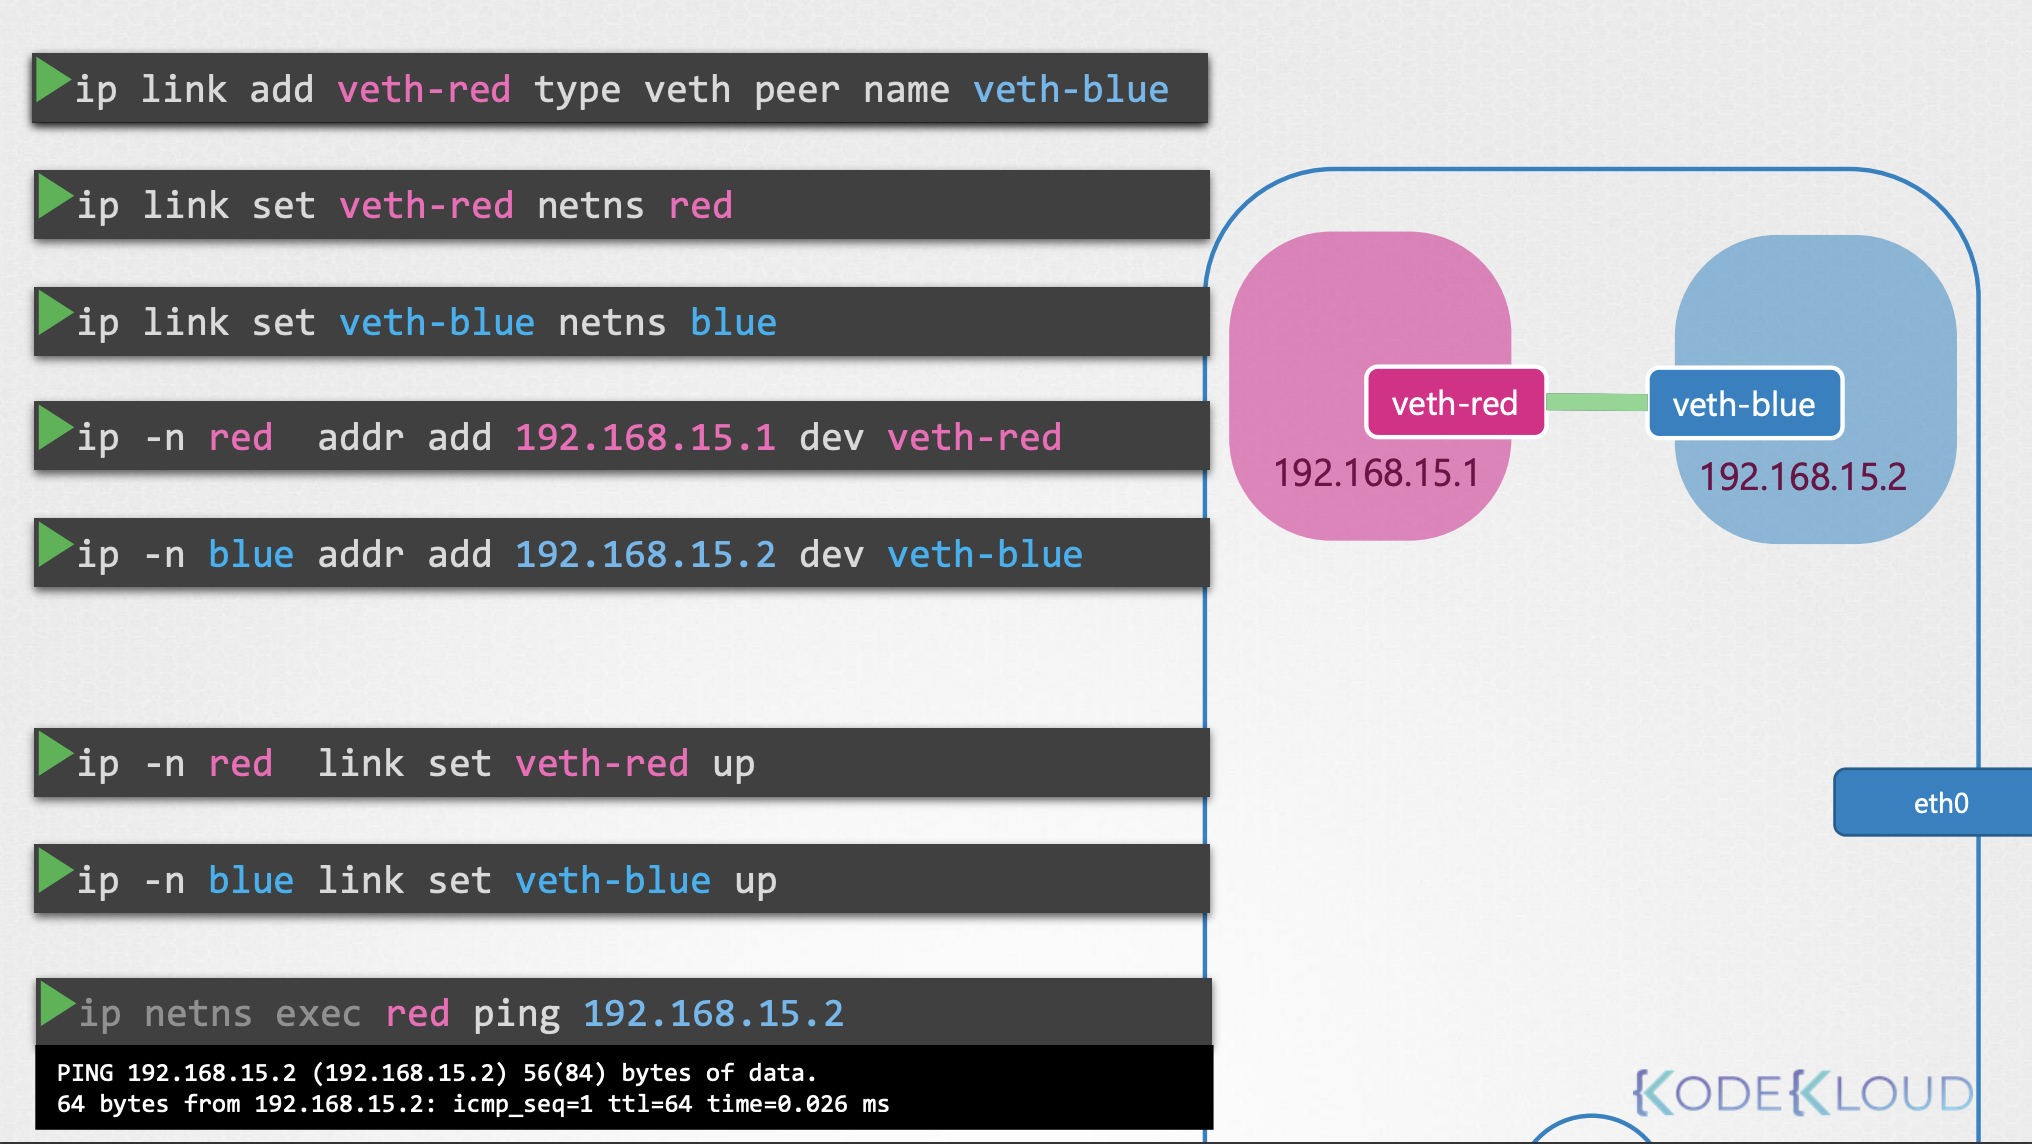Viewport: 2032px width, 1144px height.
Task: Click 'veth-blue' in the 'peer name' command
Action: coord(1071,90)
